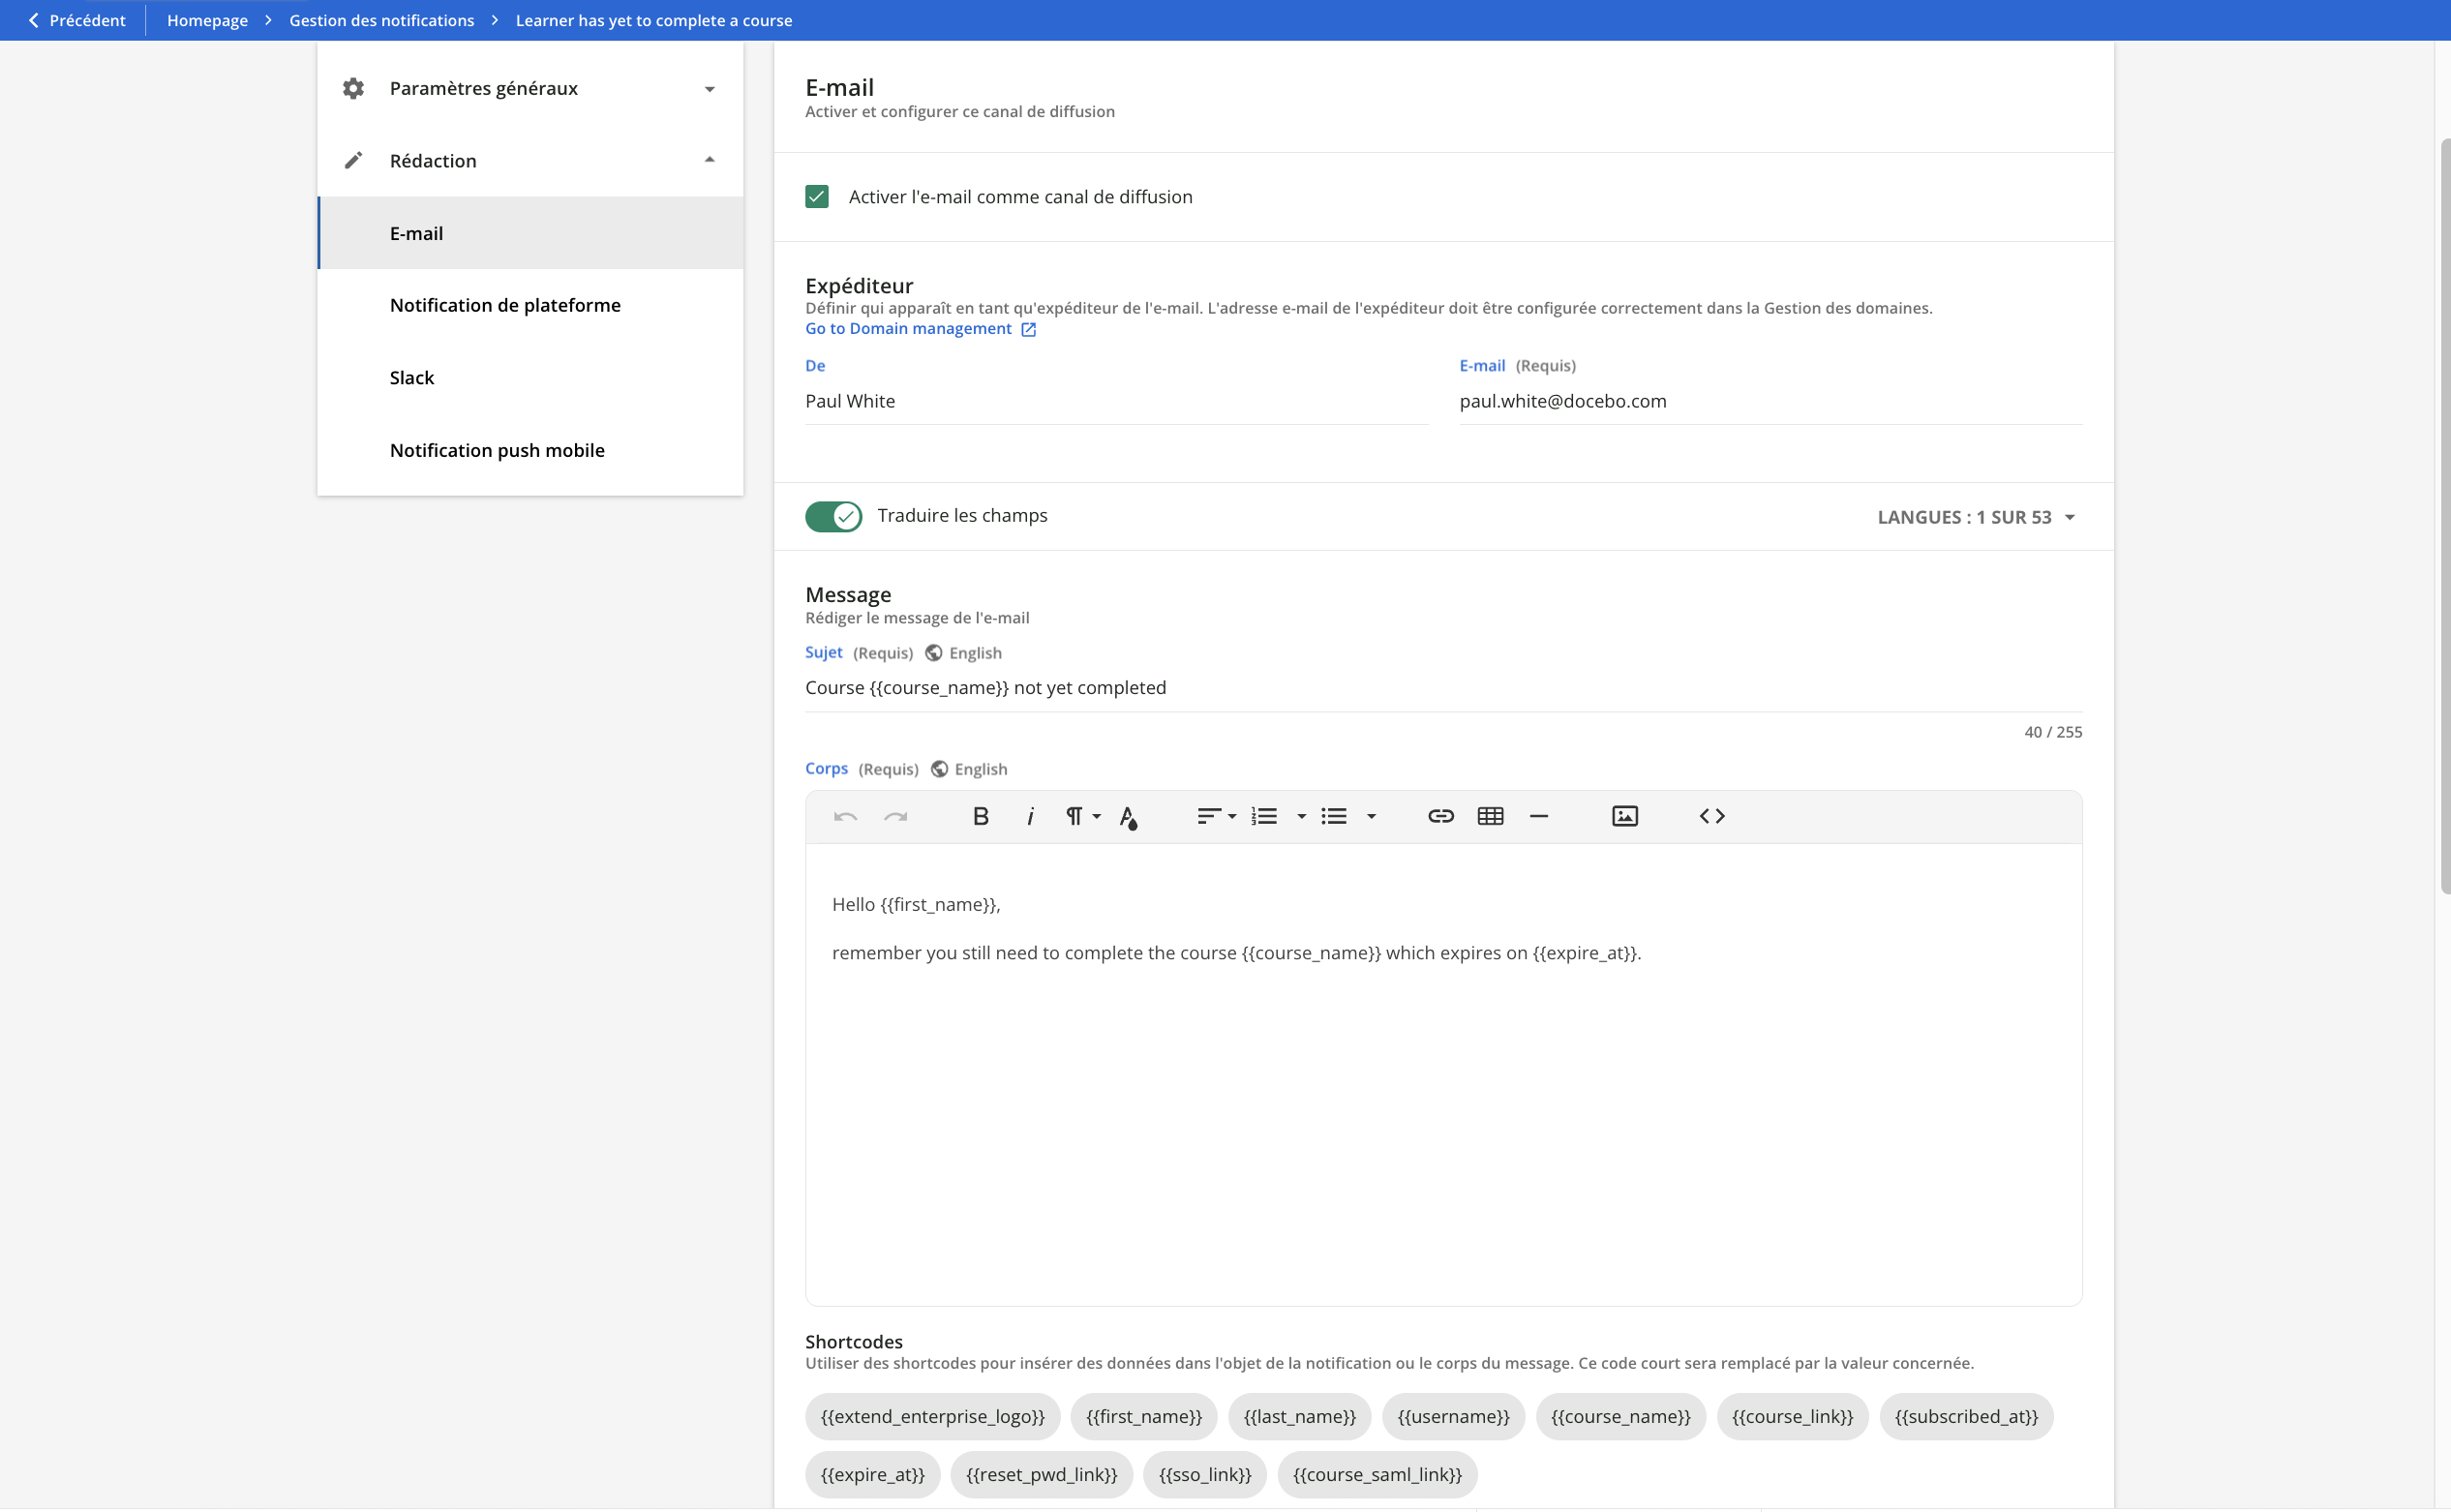Insert a hyperlink via link icon
This screenshot has height=1512, width=2451.
click(x=1440, y=816)
